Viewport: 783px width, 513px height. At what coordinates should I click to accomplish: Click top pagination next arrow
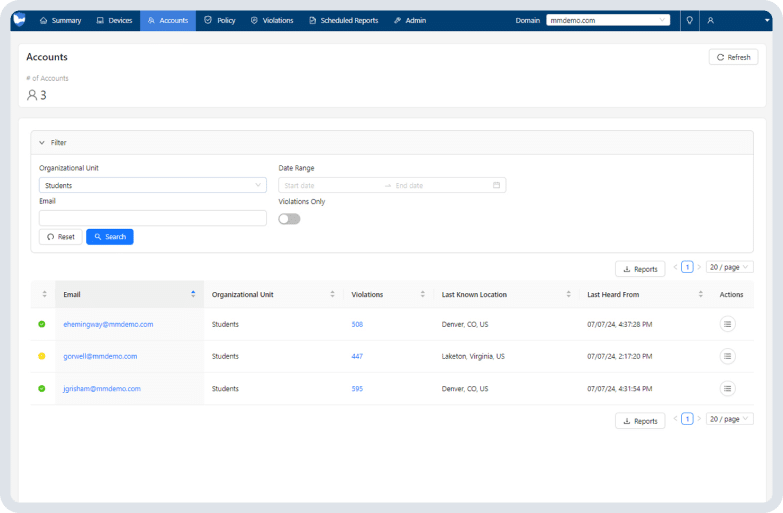click(699, 267)
